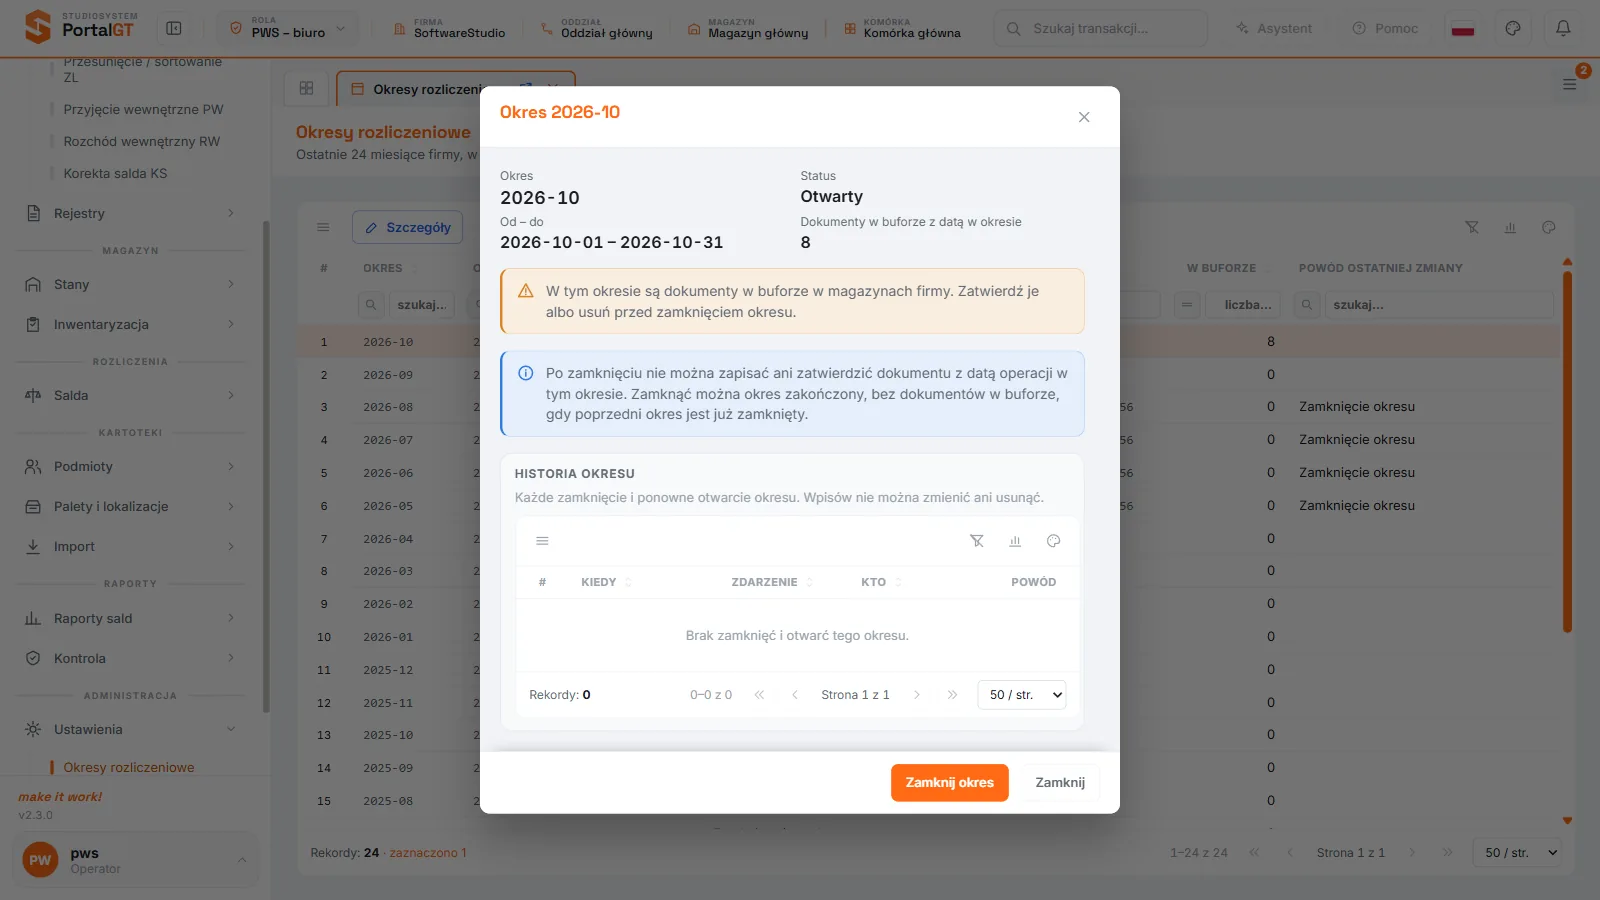Open the theme palette icon in top bar
Screen dimensions: 1600x900
(1513, 28)
